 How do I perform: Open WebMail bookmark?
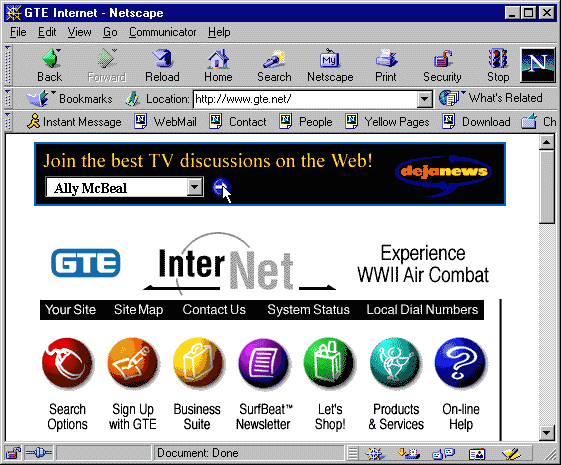[x=166, y=122]
